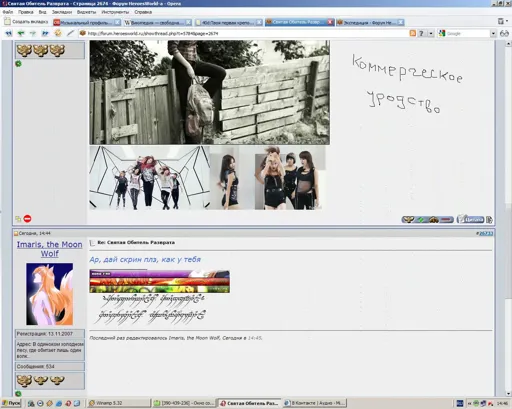
Task: Click the RSS feed icon in address bar
Action: coord(413,33)
